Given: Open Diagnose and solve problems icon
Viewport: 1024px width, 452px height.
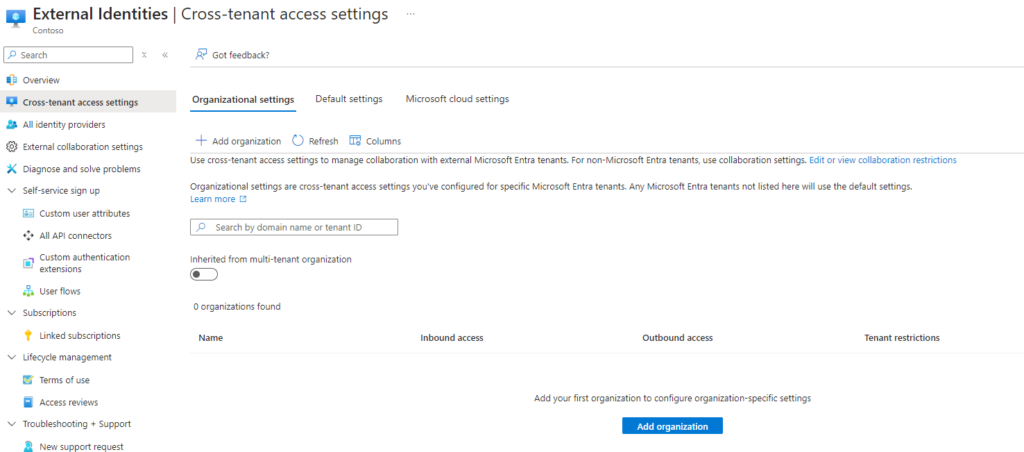Looking at the screenshot, I should click(12, 169).
